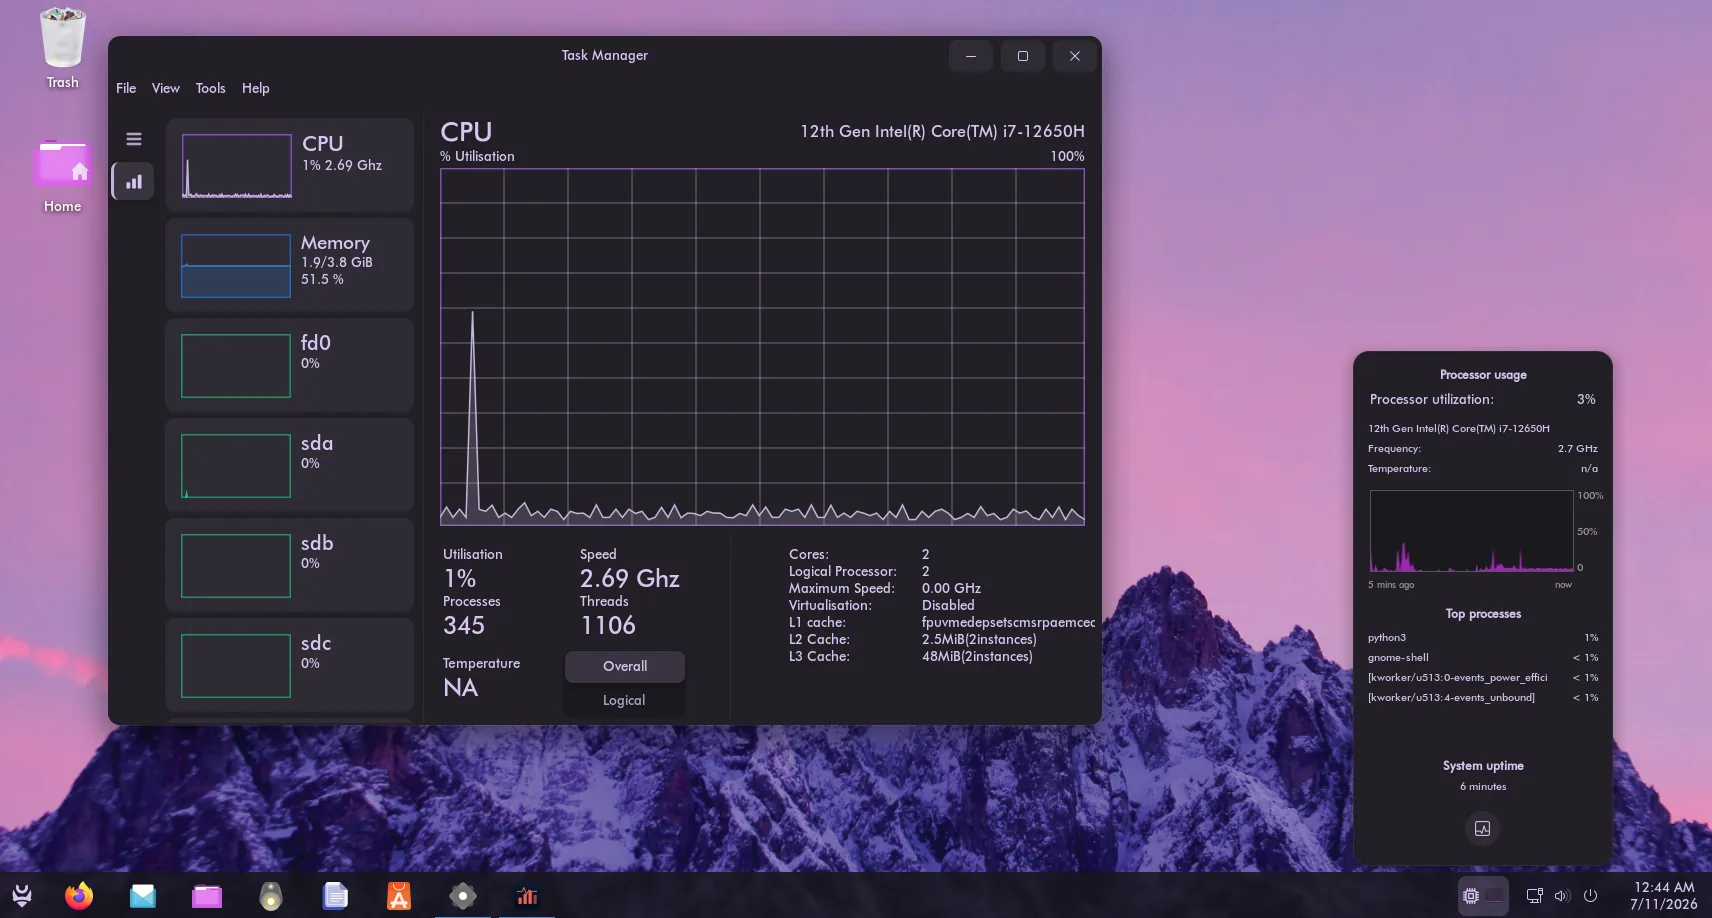Open system monitor icon in Processor usage widget
Image resolution: width=1712 pixels, height=918 pixels.
pyautogui.click(x=1482, y=828)
